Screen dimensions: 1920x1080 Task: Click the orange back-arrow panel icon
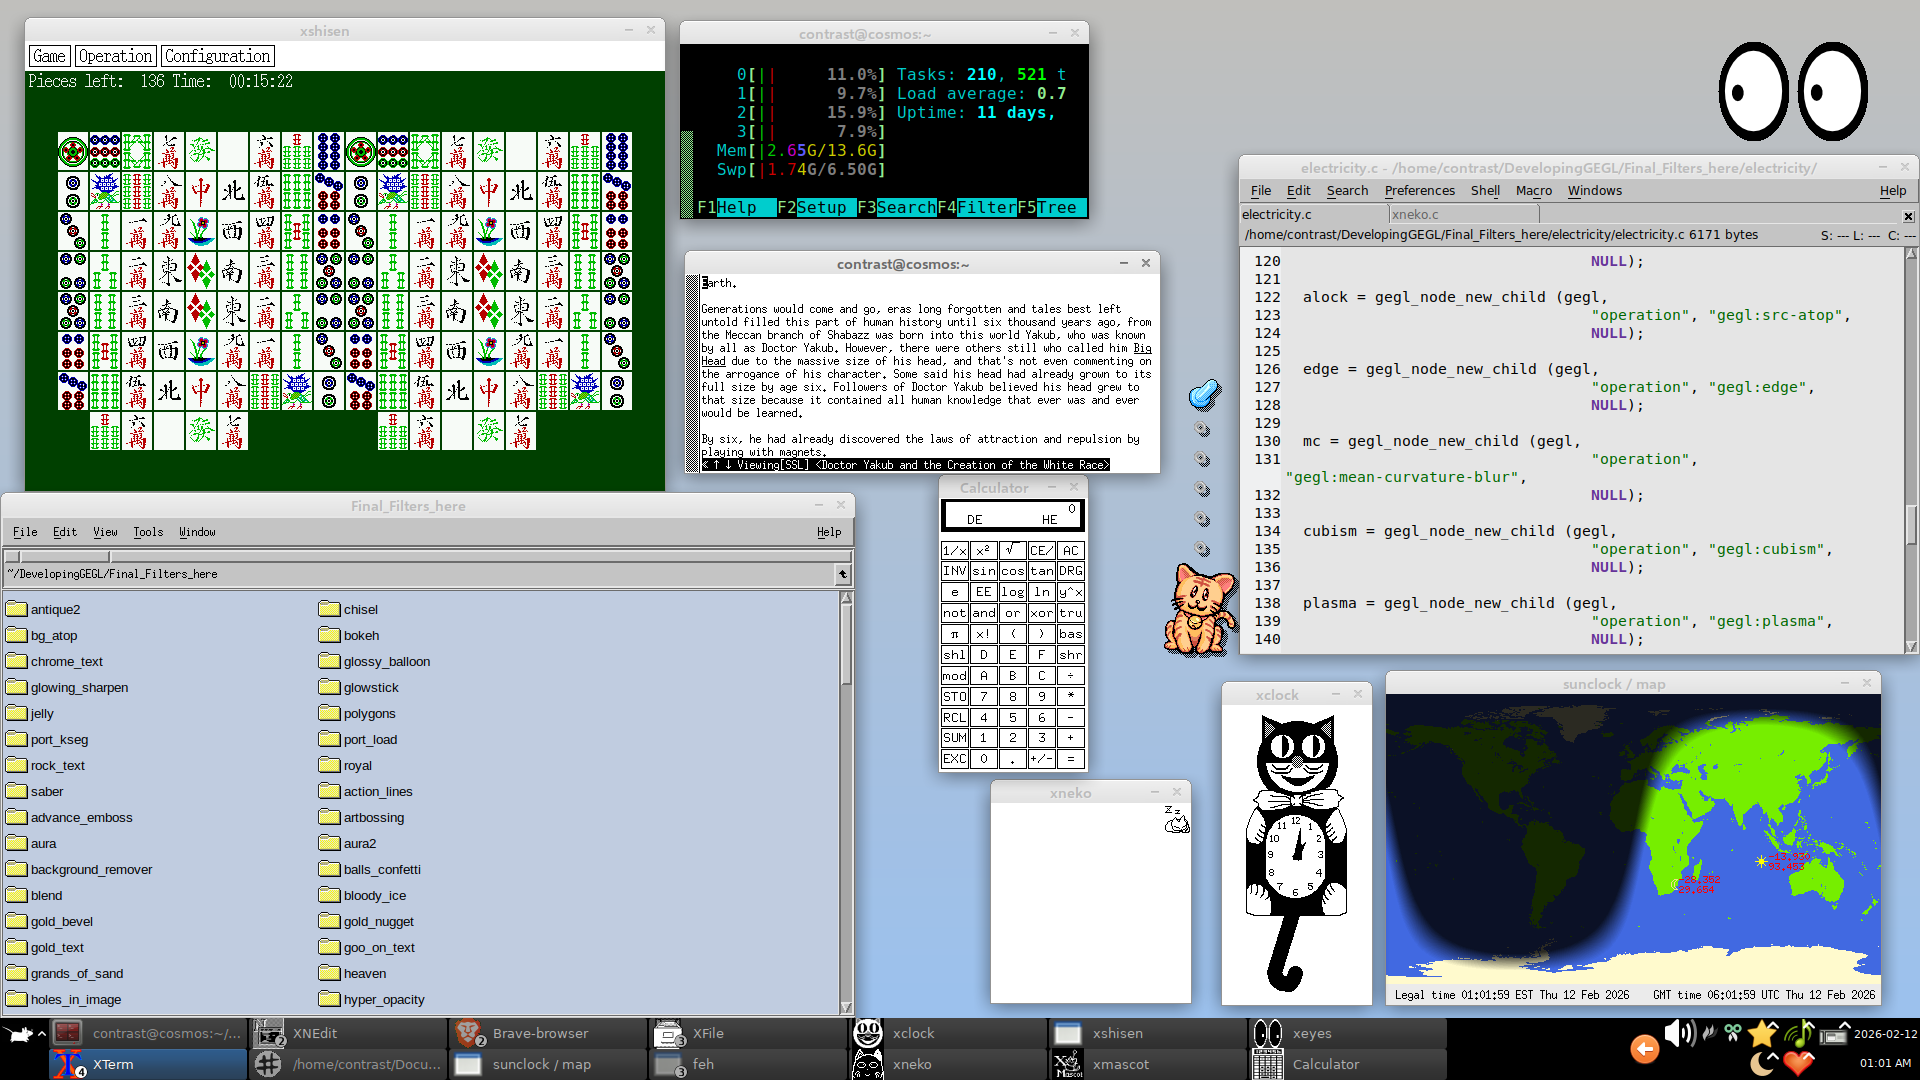coord(1644,1048)
